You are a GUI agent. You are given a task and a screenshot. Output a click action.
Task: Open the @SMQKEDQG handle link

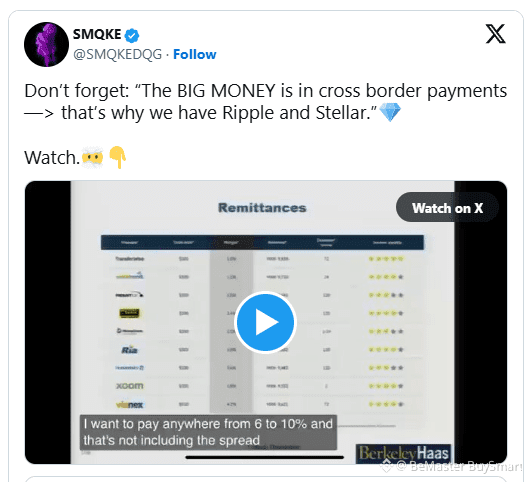(x=117, y=54)
